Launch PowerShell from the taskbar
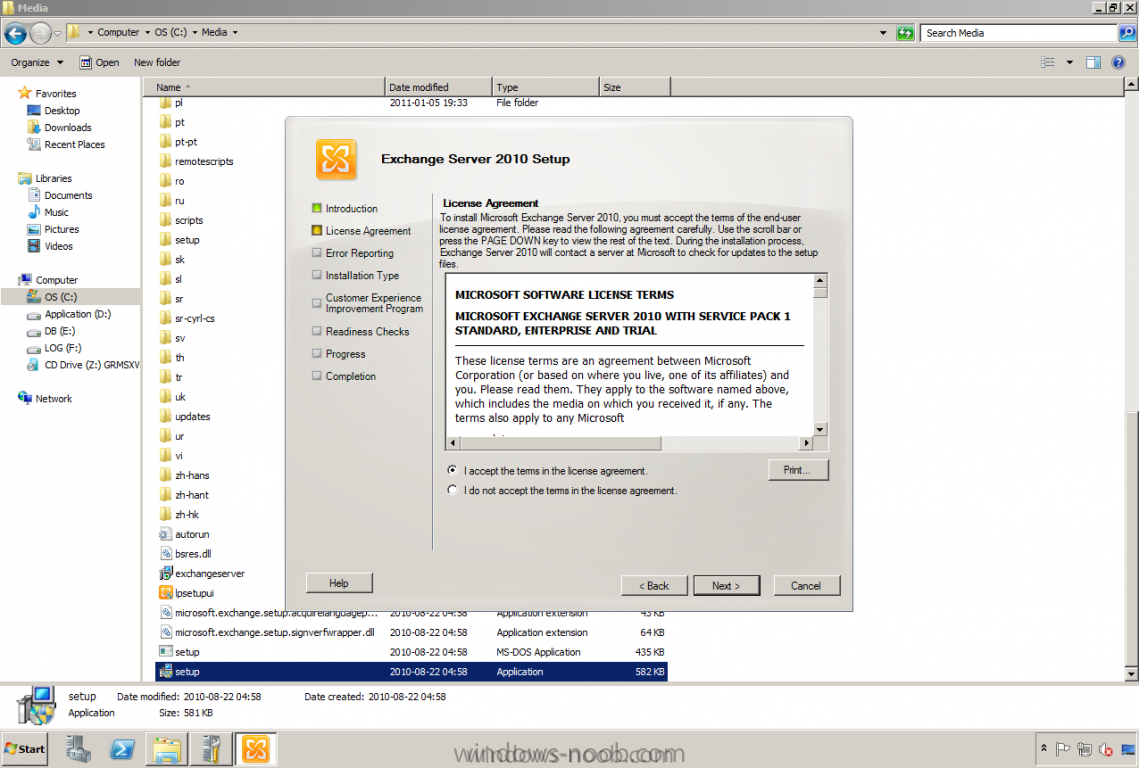The width and height of the screenshot is (1139, 768). click(122, 749)
